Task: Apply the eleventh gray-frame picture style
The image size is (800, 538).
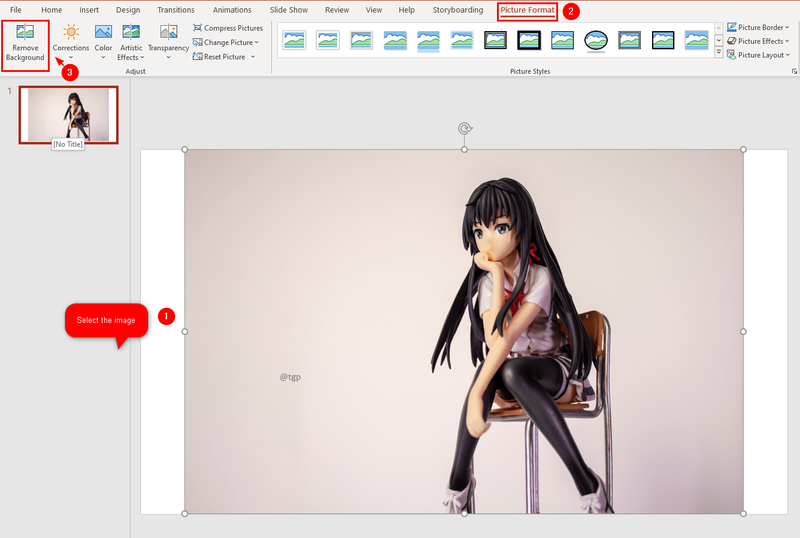Action: pyautogui.click(x=629, y=40)
